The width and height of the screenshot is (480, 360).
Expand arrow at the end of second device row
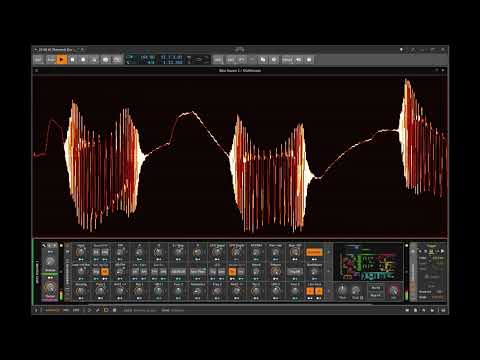pos(329,272)
